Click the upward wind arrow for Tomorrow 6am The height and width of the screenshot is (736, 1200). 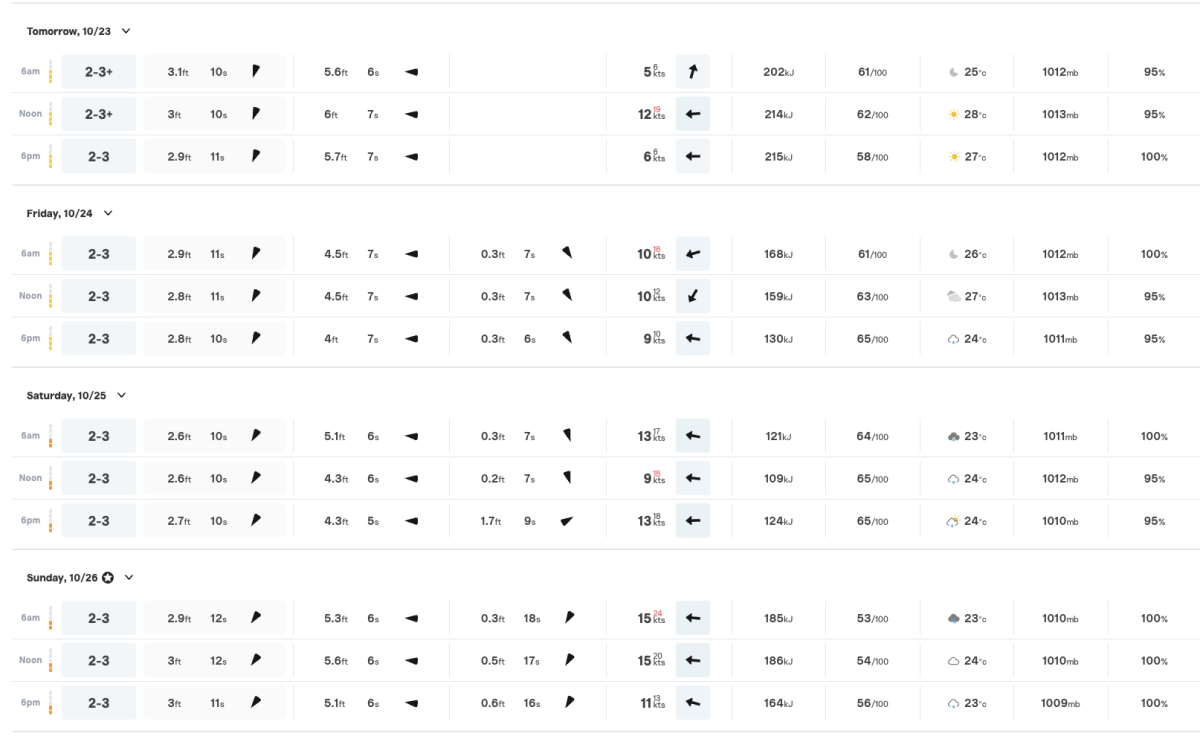click(x=692, y=72)
